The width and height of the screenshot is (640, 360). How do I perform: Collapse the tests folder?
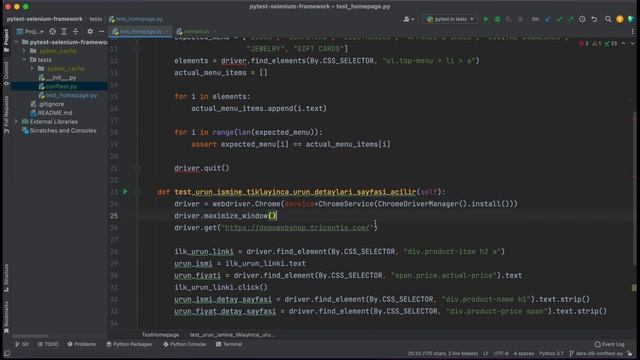pyautogui.click(x=24, y=60)
